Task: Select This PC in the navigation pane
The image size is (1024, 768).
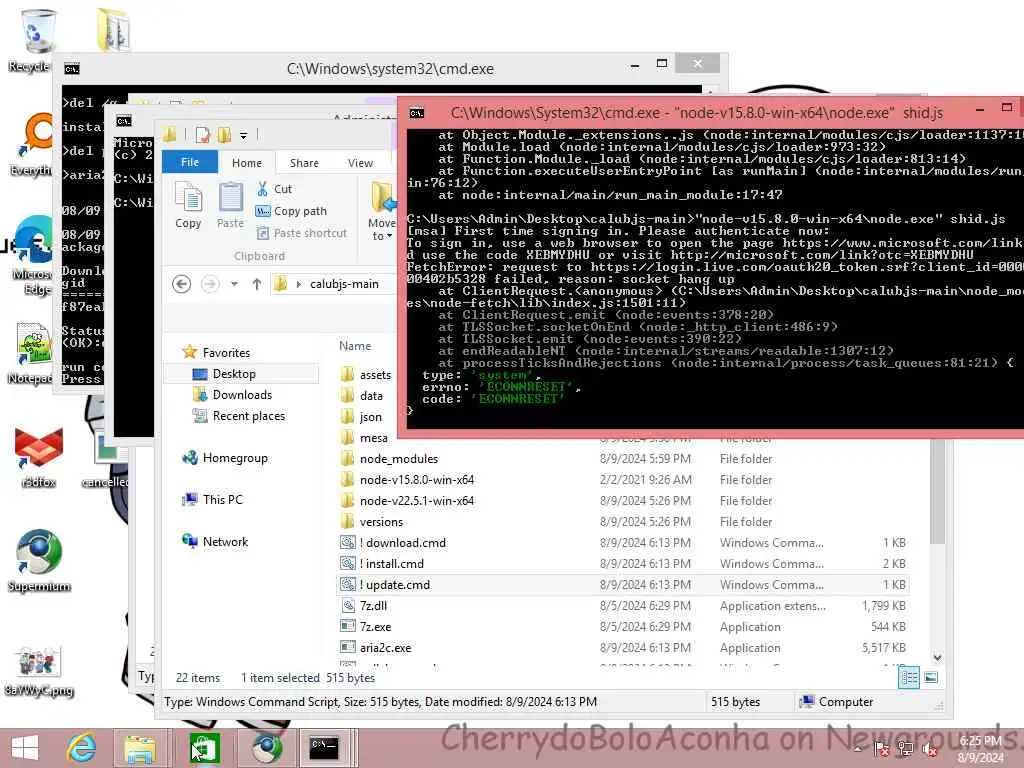Action: point(213,500)
